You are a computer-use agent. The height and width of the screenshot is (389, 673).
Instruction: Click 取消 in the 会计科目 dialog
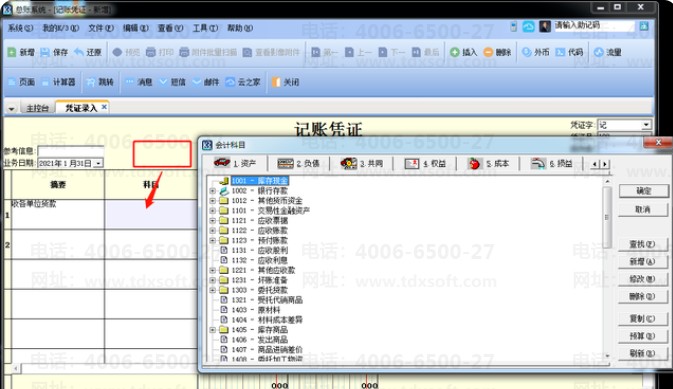[643, 210]
